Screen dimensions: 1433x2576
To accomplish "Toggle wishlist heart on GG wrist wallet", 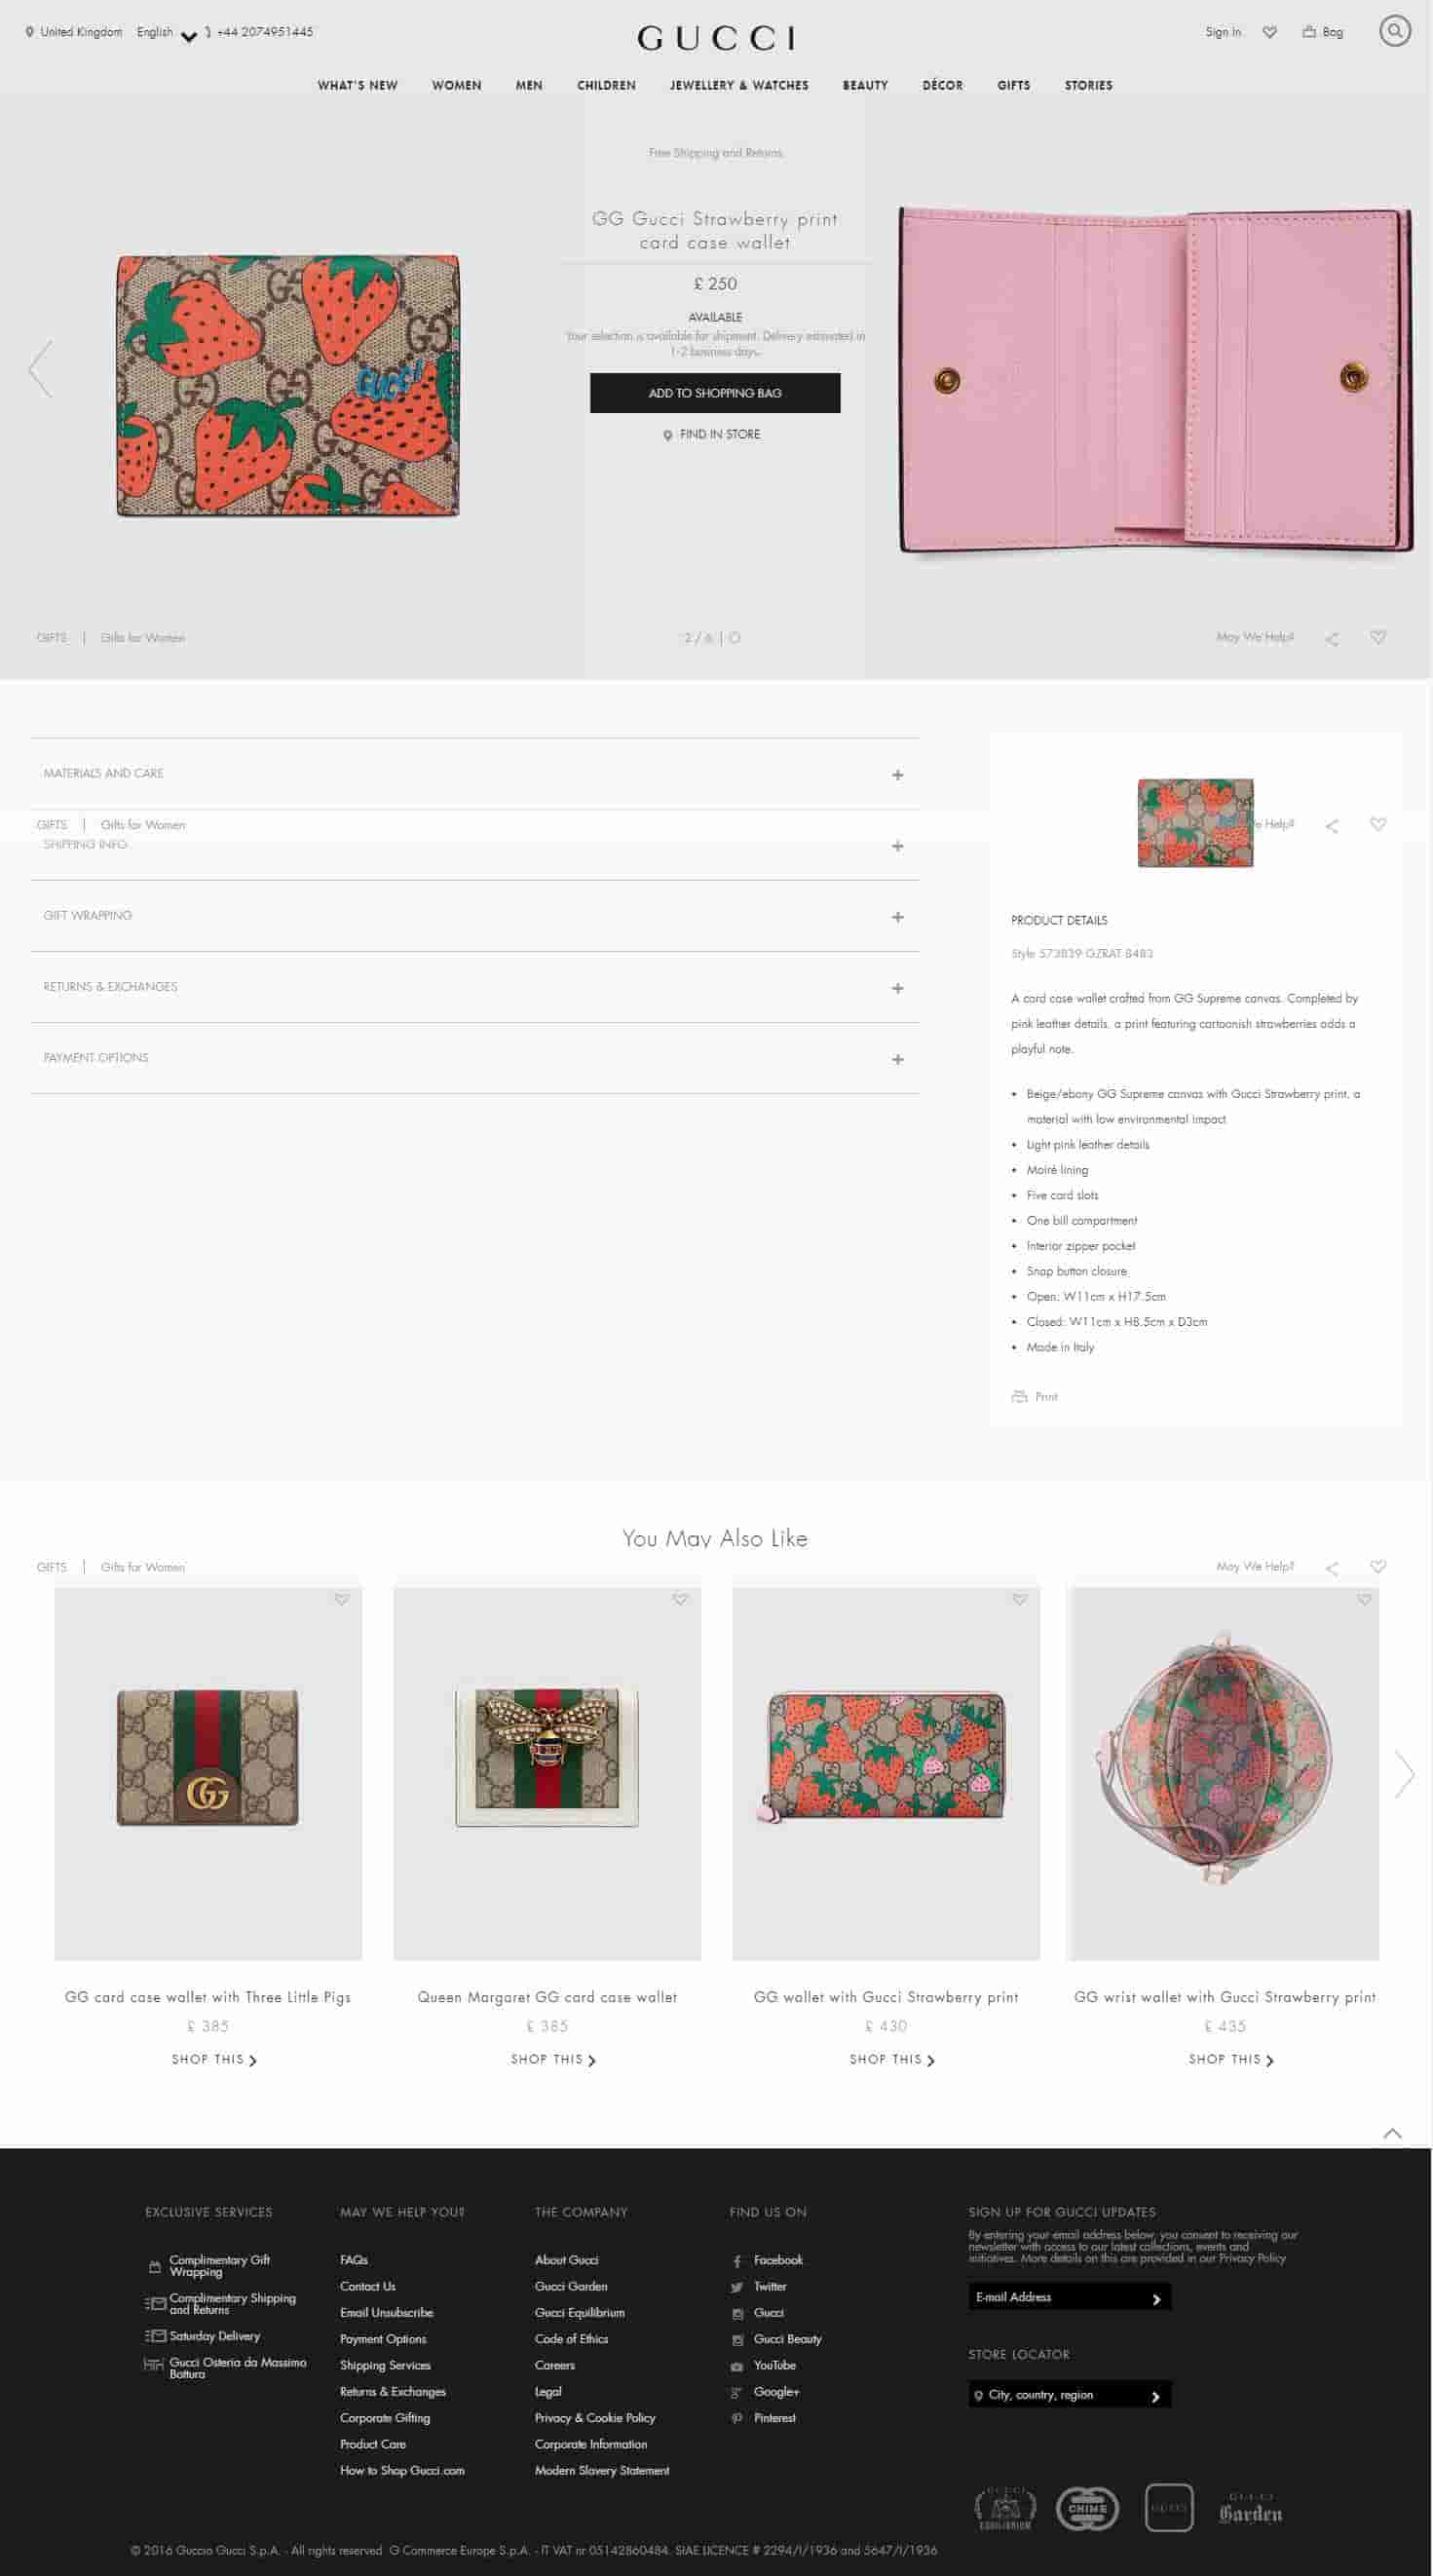I will (1364, 1599).
